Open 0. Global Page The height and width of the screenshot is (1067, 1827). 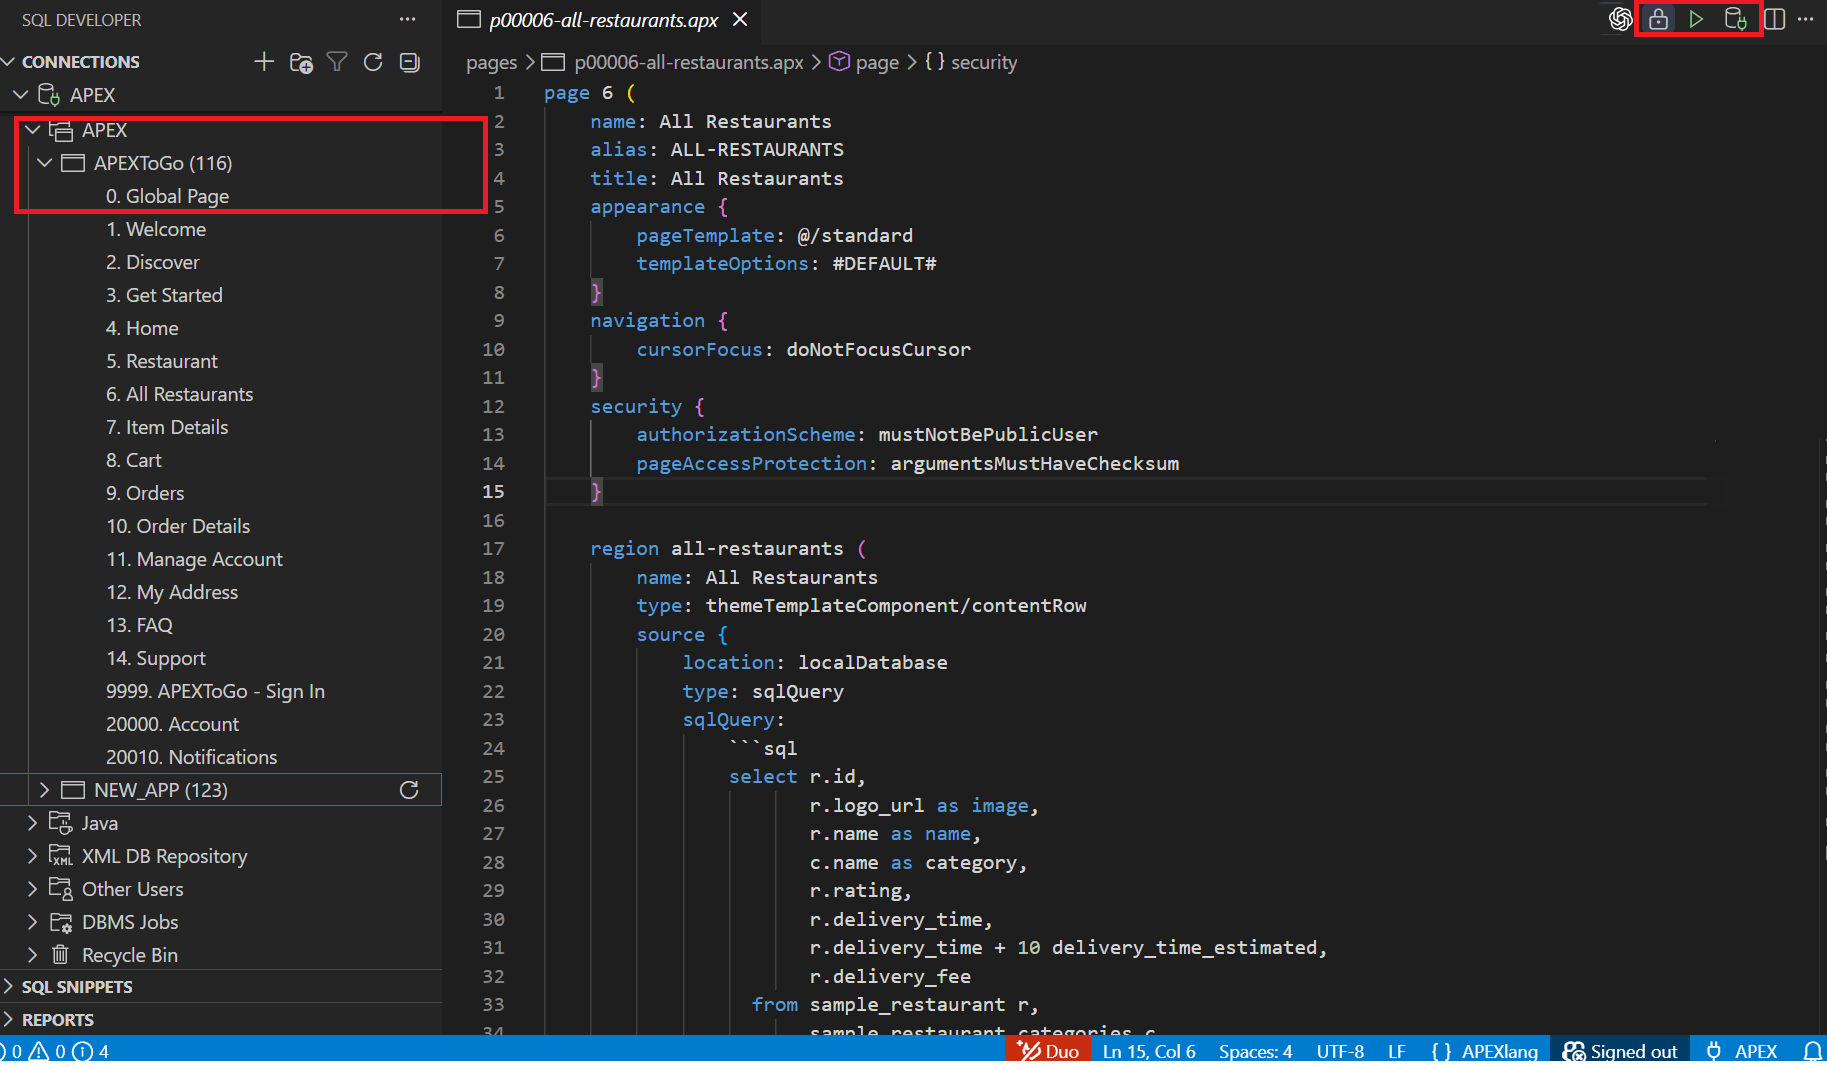[167, 196]
